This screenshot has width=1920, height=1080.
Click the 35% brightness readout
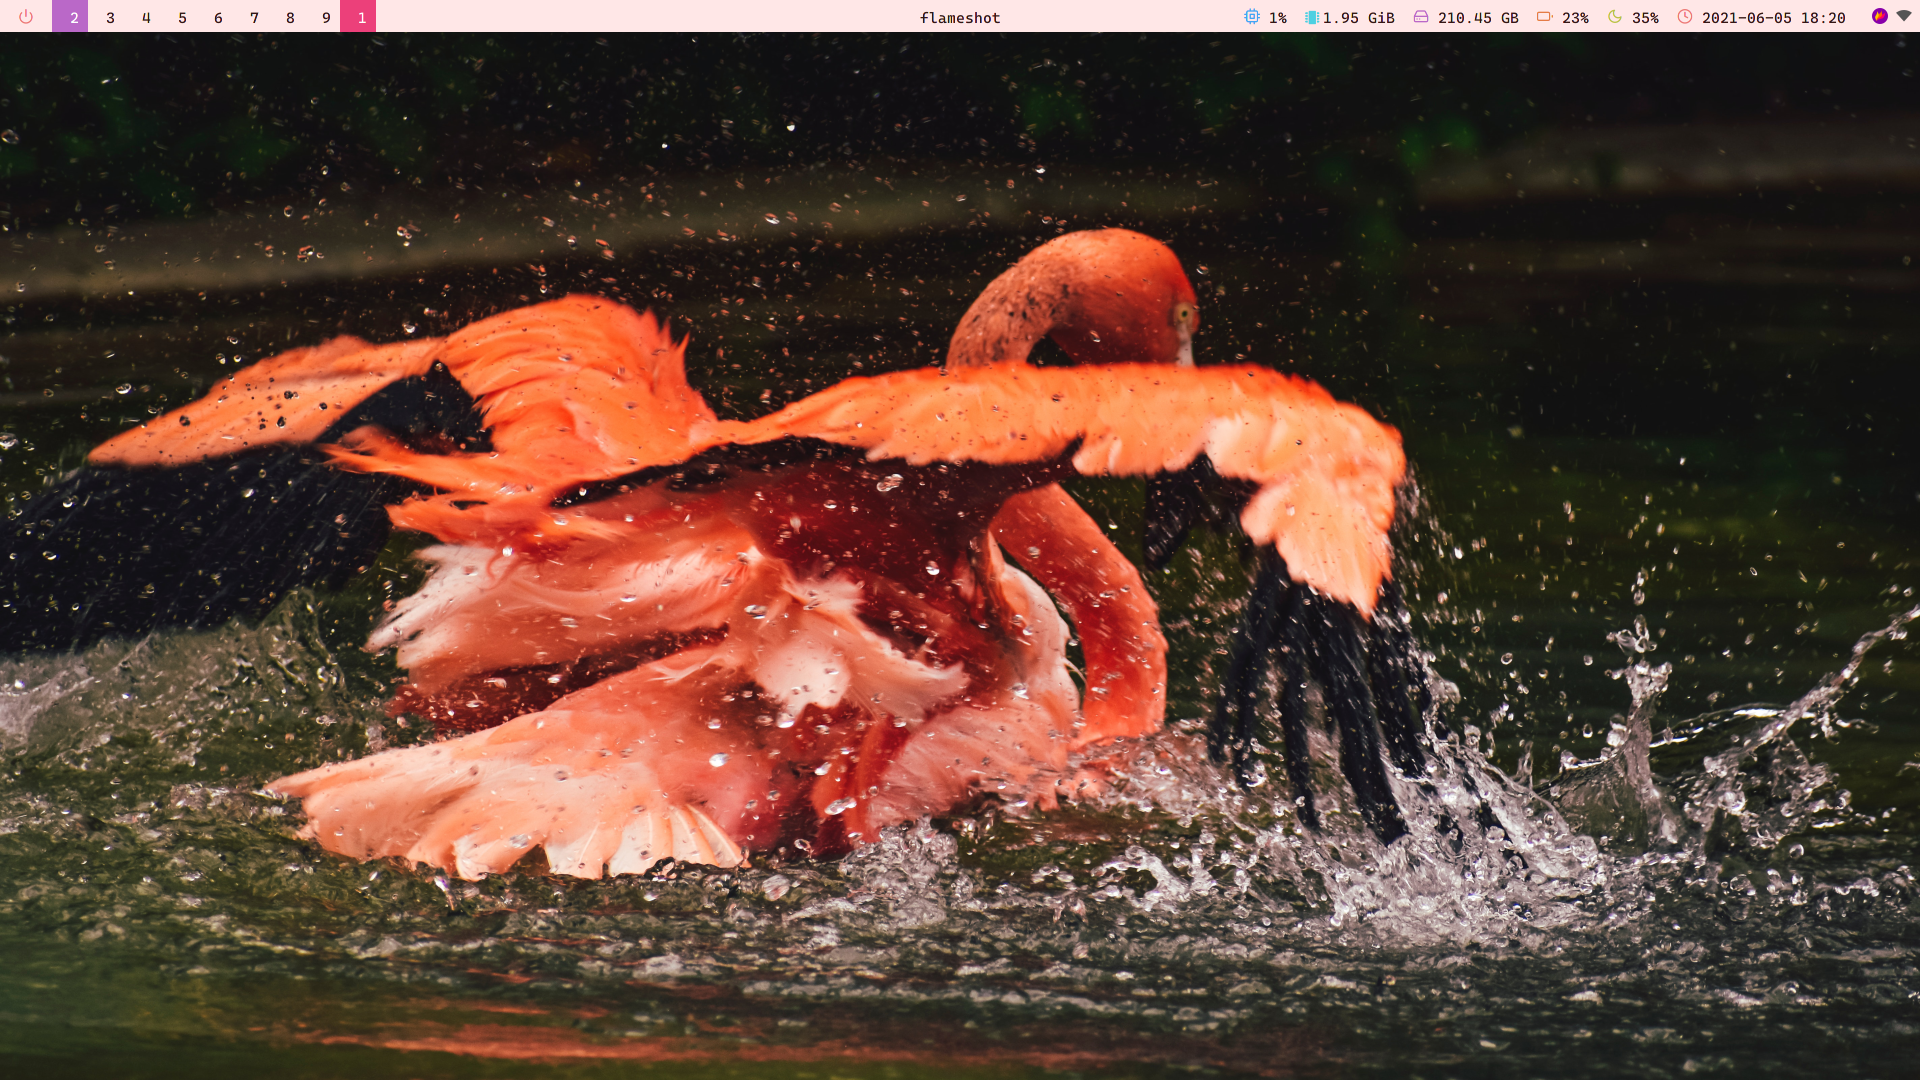point(1645,17)
